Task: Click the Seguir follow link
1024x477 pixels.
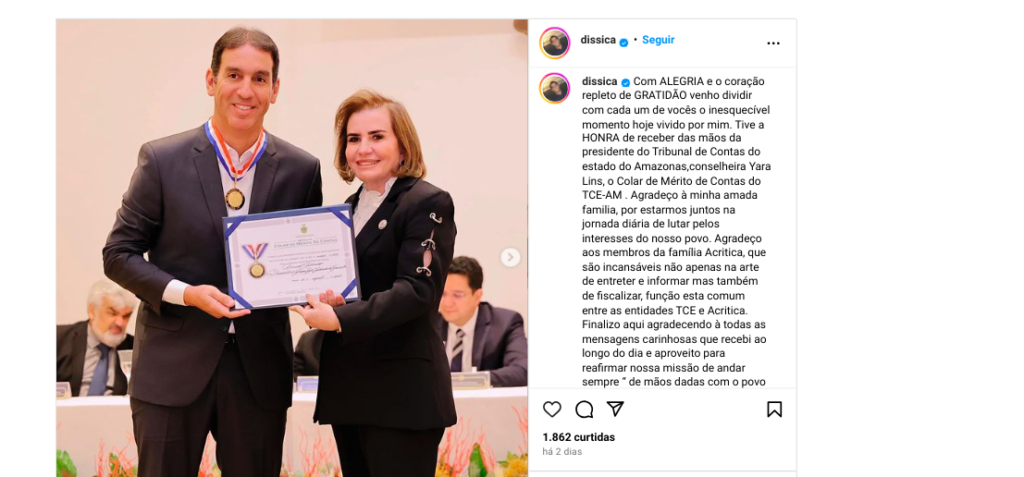Action: click(x=658, y=40)
